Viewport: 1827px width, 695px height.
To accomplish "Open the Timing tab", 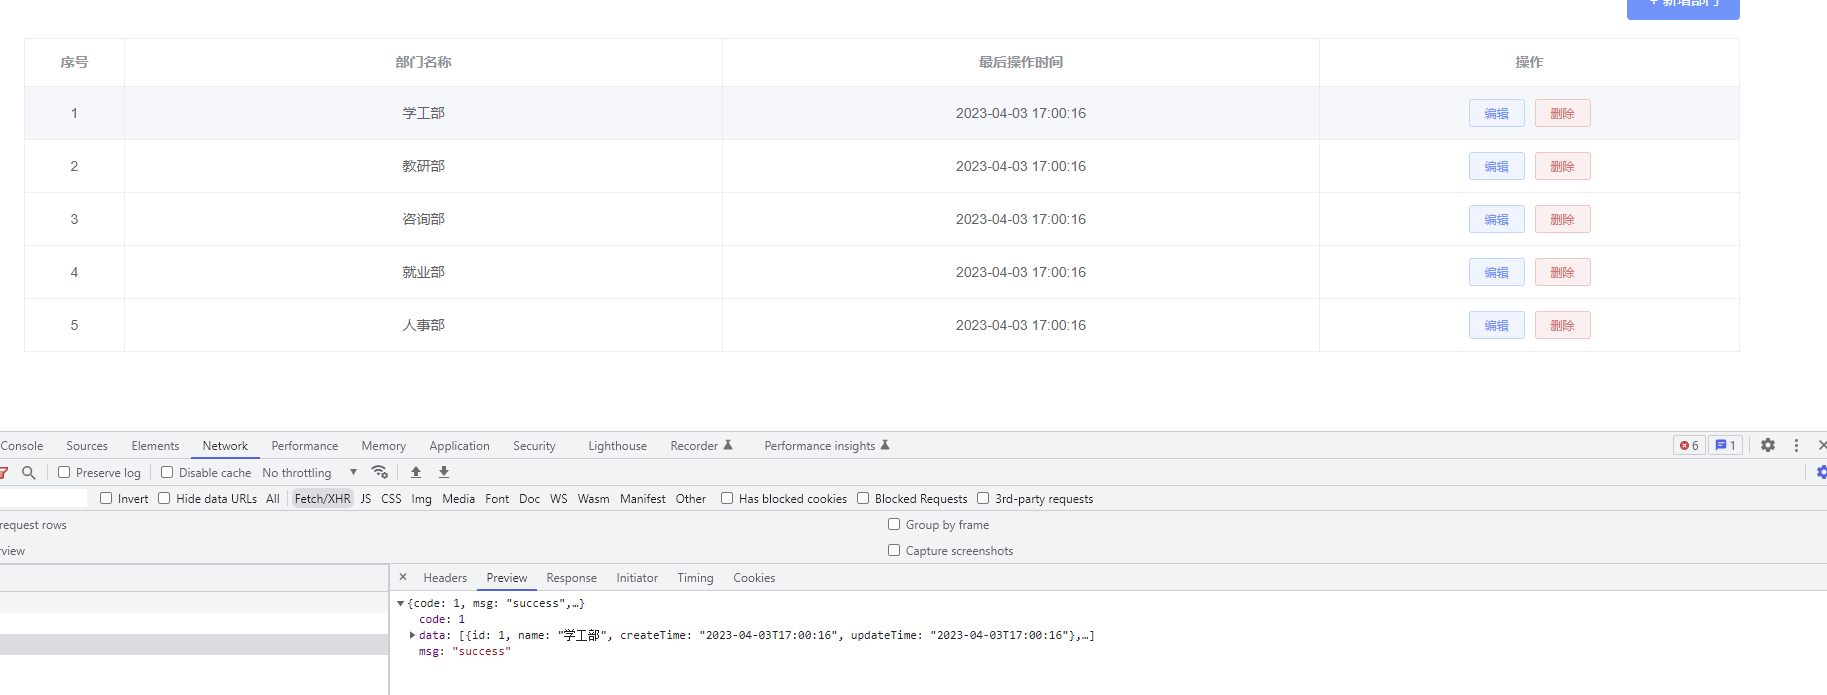I will click(x=695, y=578).
